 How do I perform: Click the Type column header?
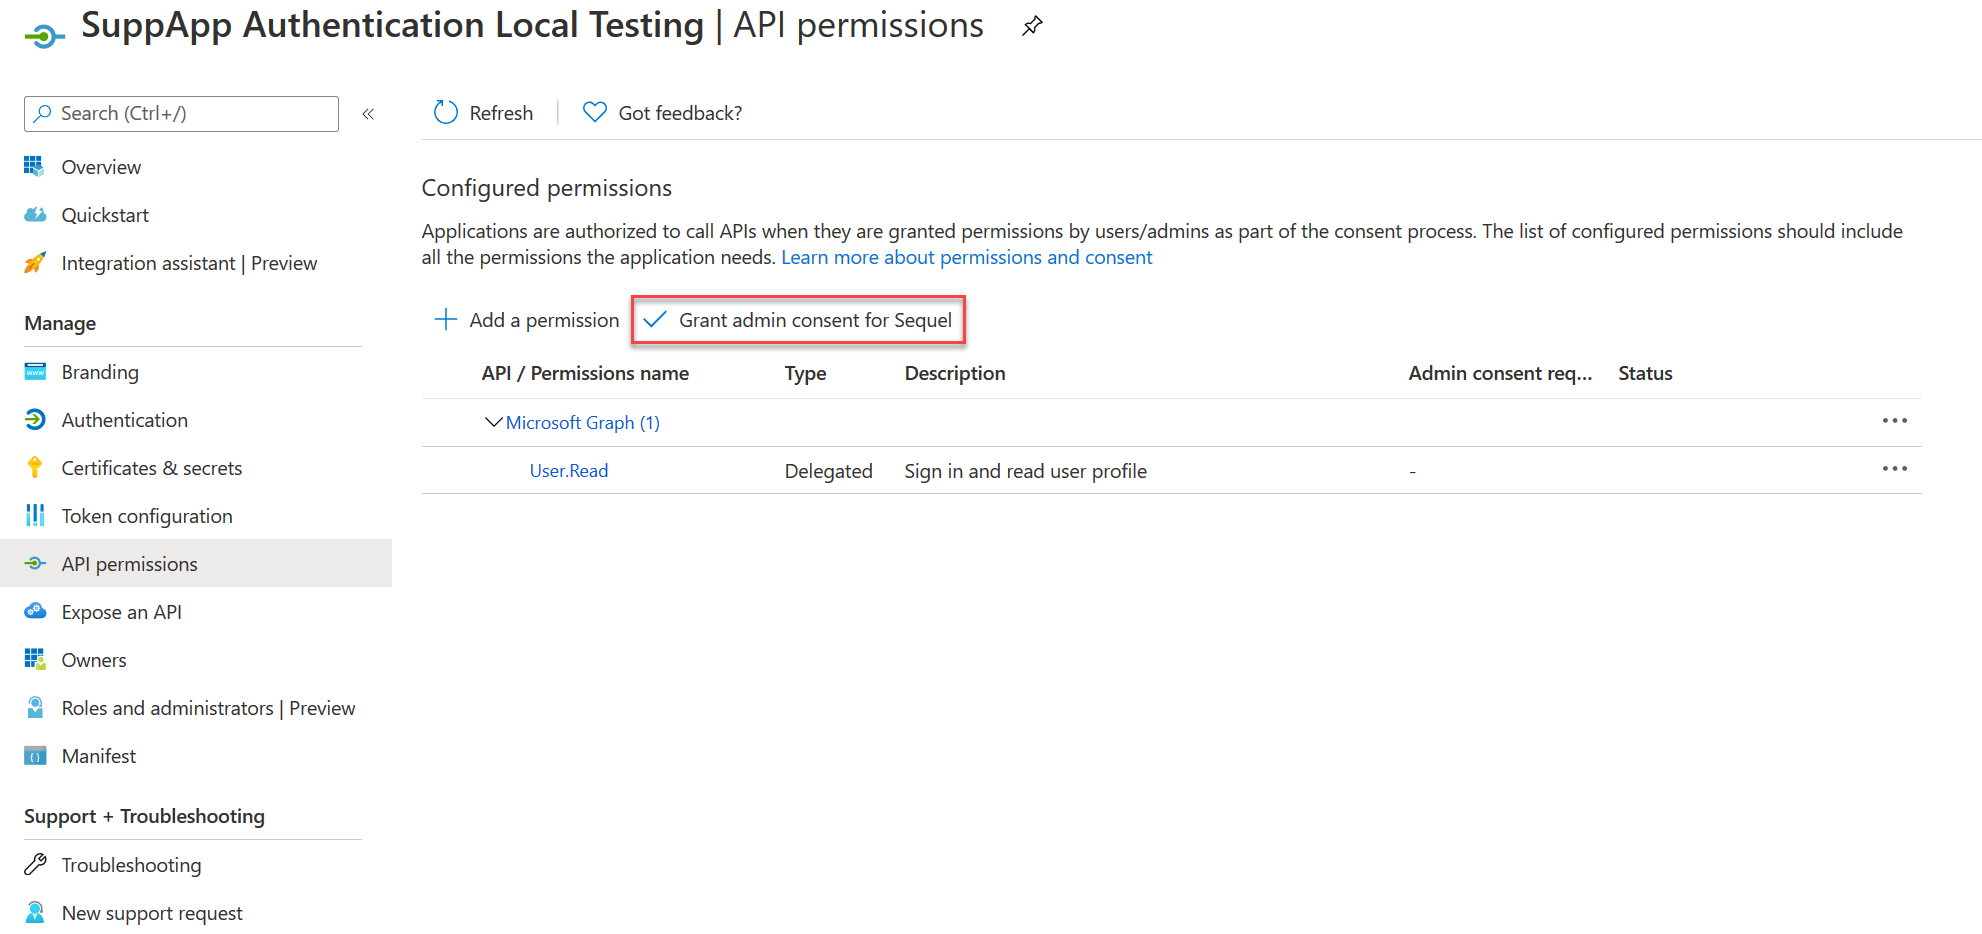[x=805, y=373]
